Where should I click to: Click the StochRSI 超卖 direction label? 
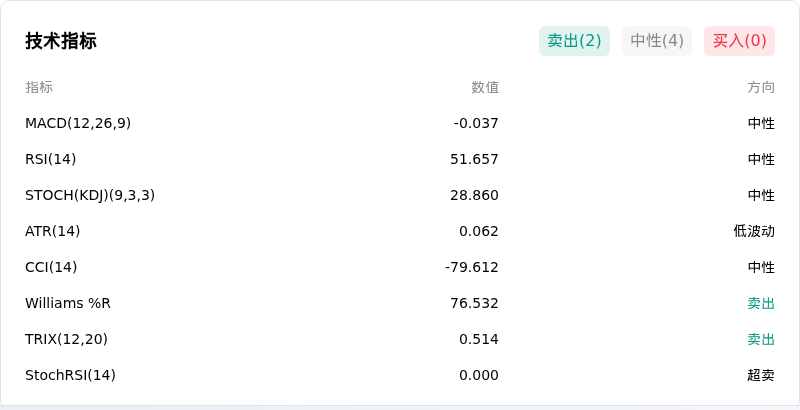(761, 375)
